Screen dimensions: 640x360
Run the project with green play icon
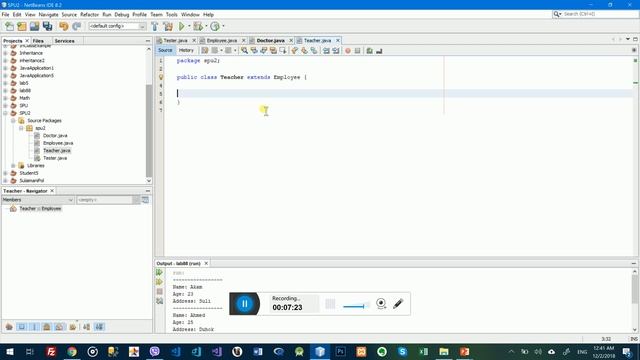coord(182,27)
